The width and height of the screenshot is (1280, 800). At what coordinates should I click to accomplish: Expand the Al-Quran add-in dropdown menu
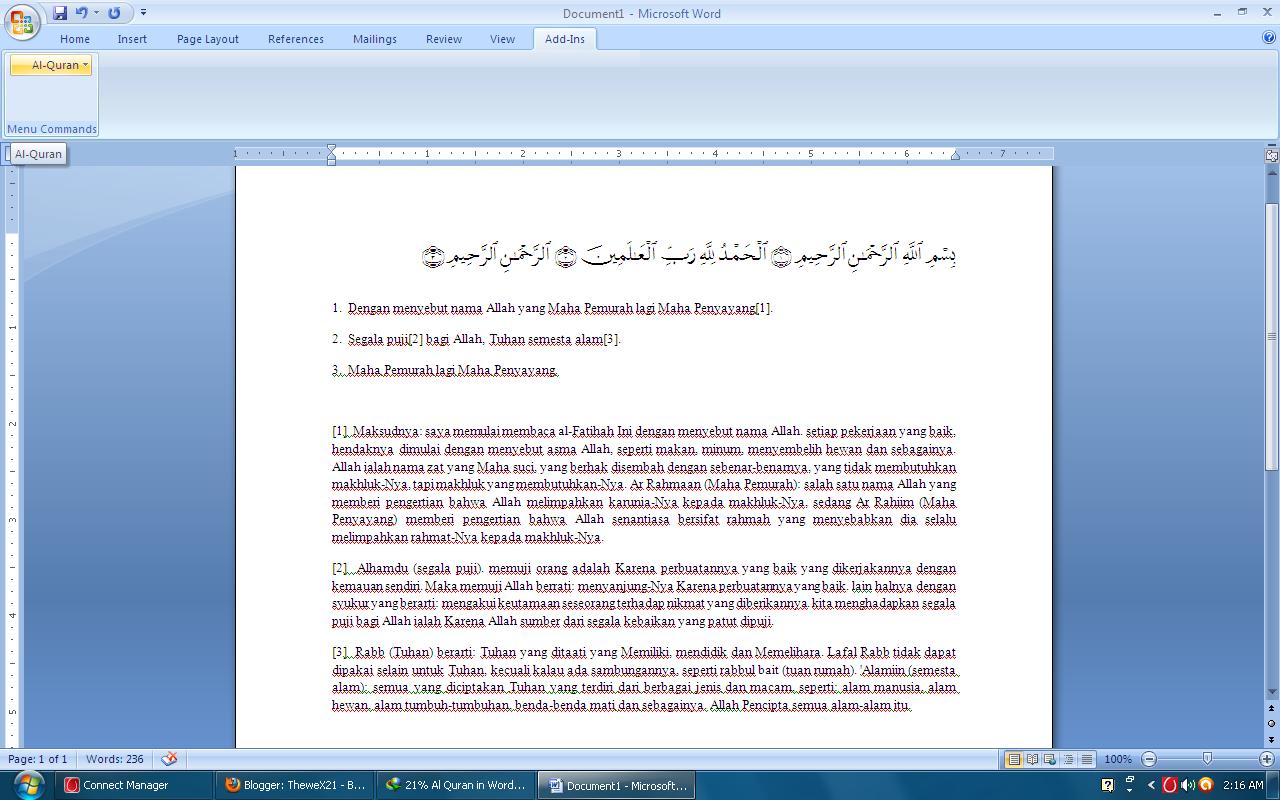coord(51,65)
